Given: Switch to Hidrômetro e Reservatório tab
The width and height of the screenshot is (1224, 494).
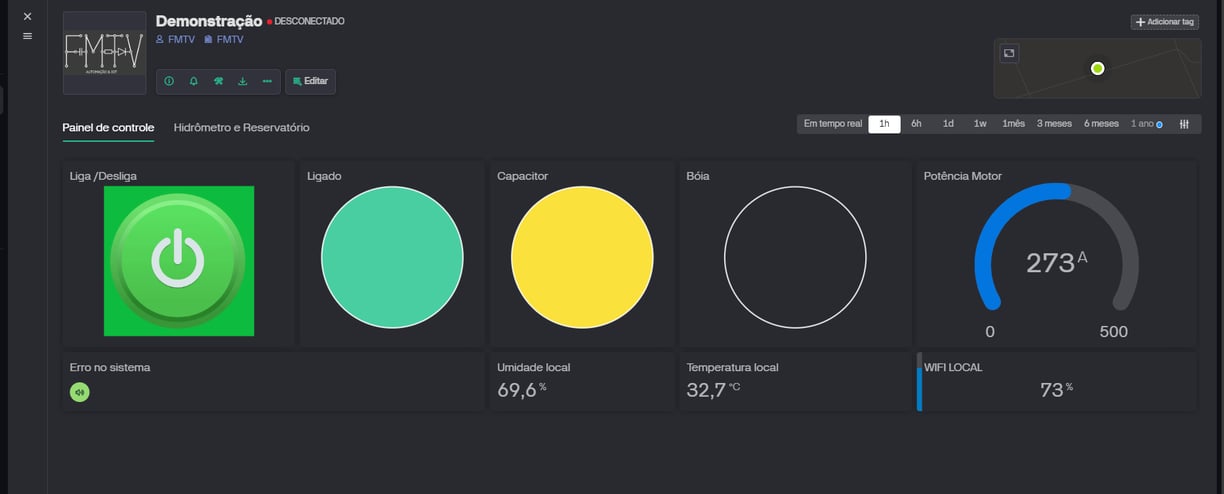Looking at the screenshot, I should point(241,128).
